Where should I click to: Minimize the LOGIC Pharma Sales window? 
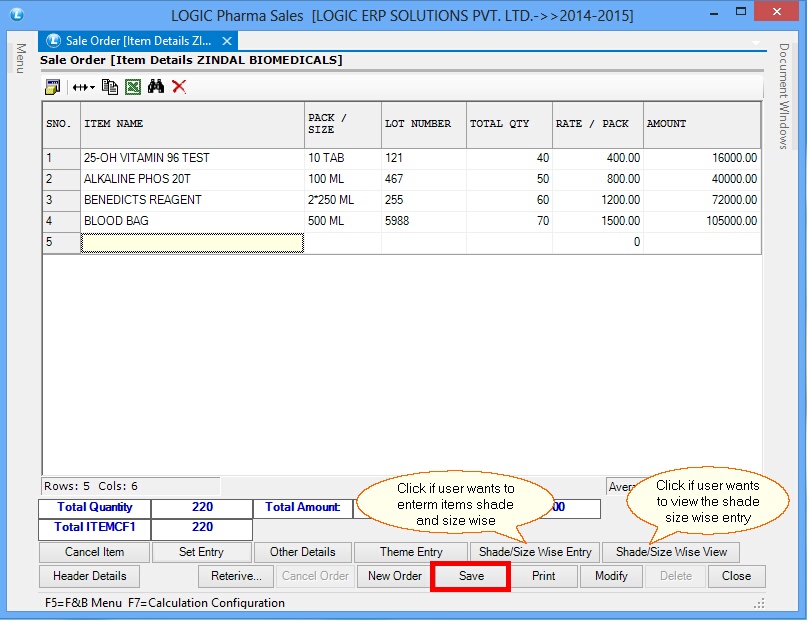[714, 13]
